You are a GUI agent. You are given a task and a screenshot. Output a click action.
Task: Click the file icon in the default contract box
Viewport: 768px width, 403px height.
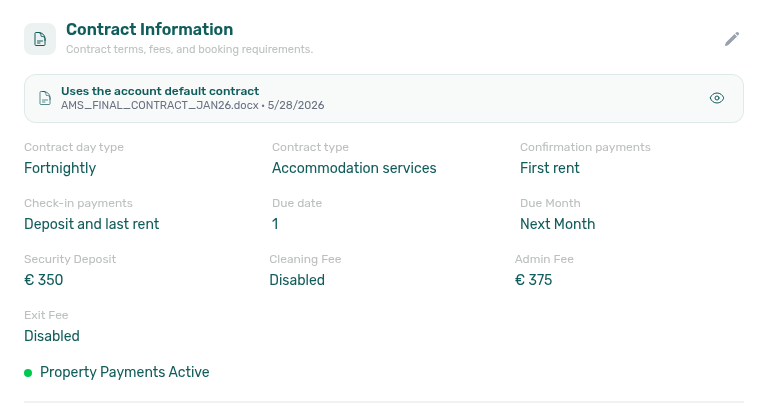[x=45, y=98]
